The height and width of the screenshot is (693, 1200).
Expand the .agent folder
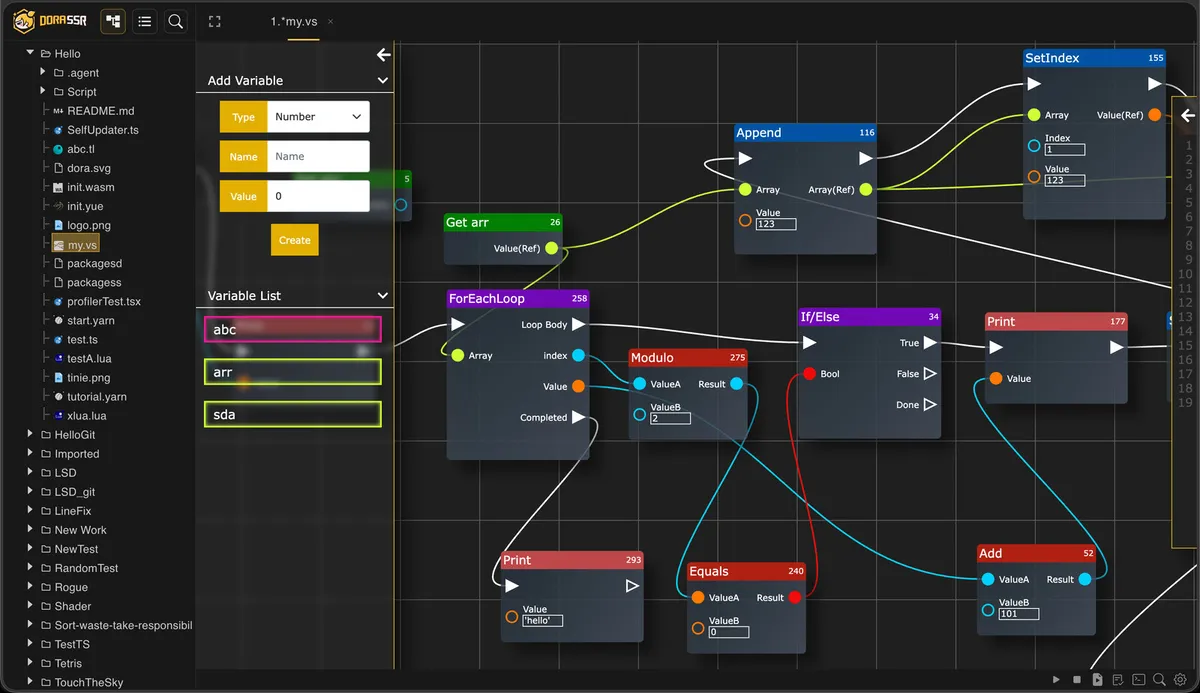point(43,72)
